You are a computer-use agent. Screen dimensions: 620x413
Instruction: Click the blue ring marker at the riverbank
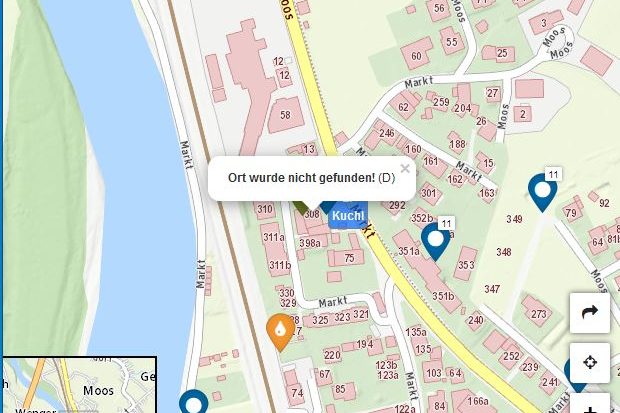[194, 402]
